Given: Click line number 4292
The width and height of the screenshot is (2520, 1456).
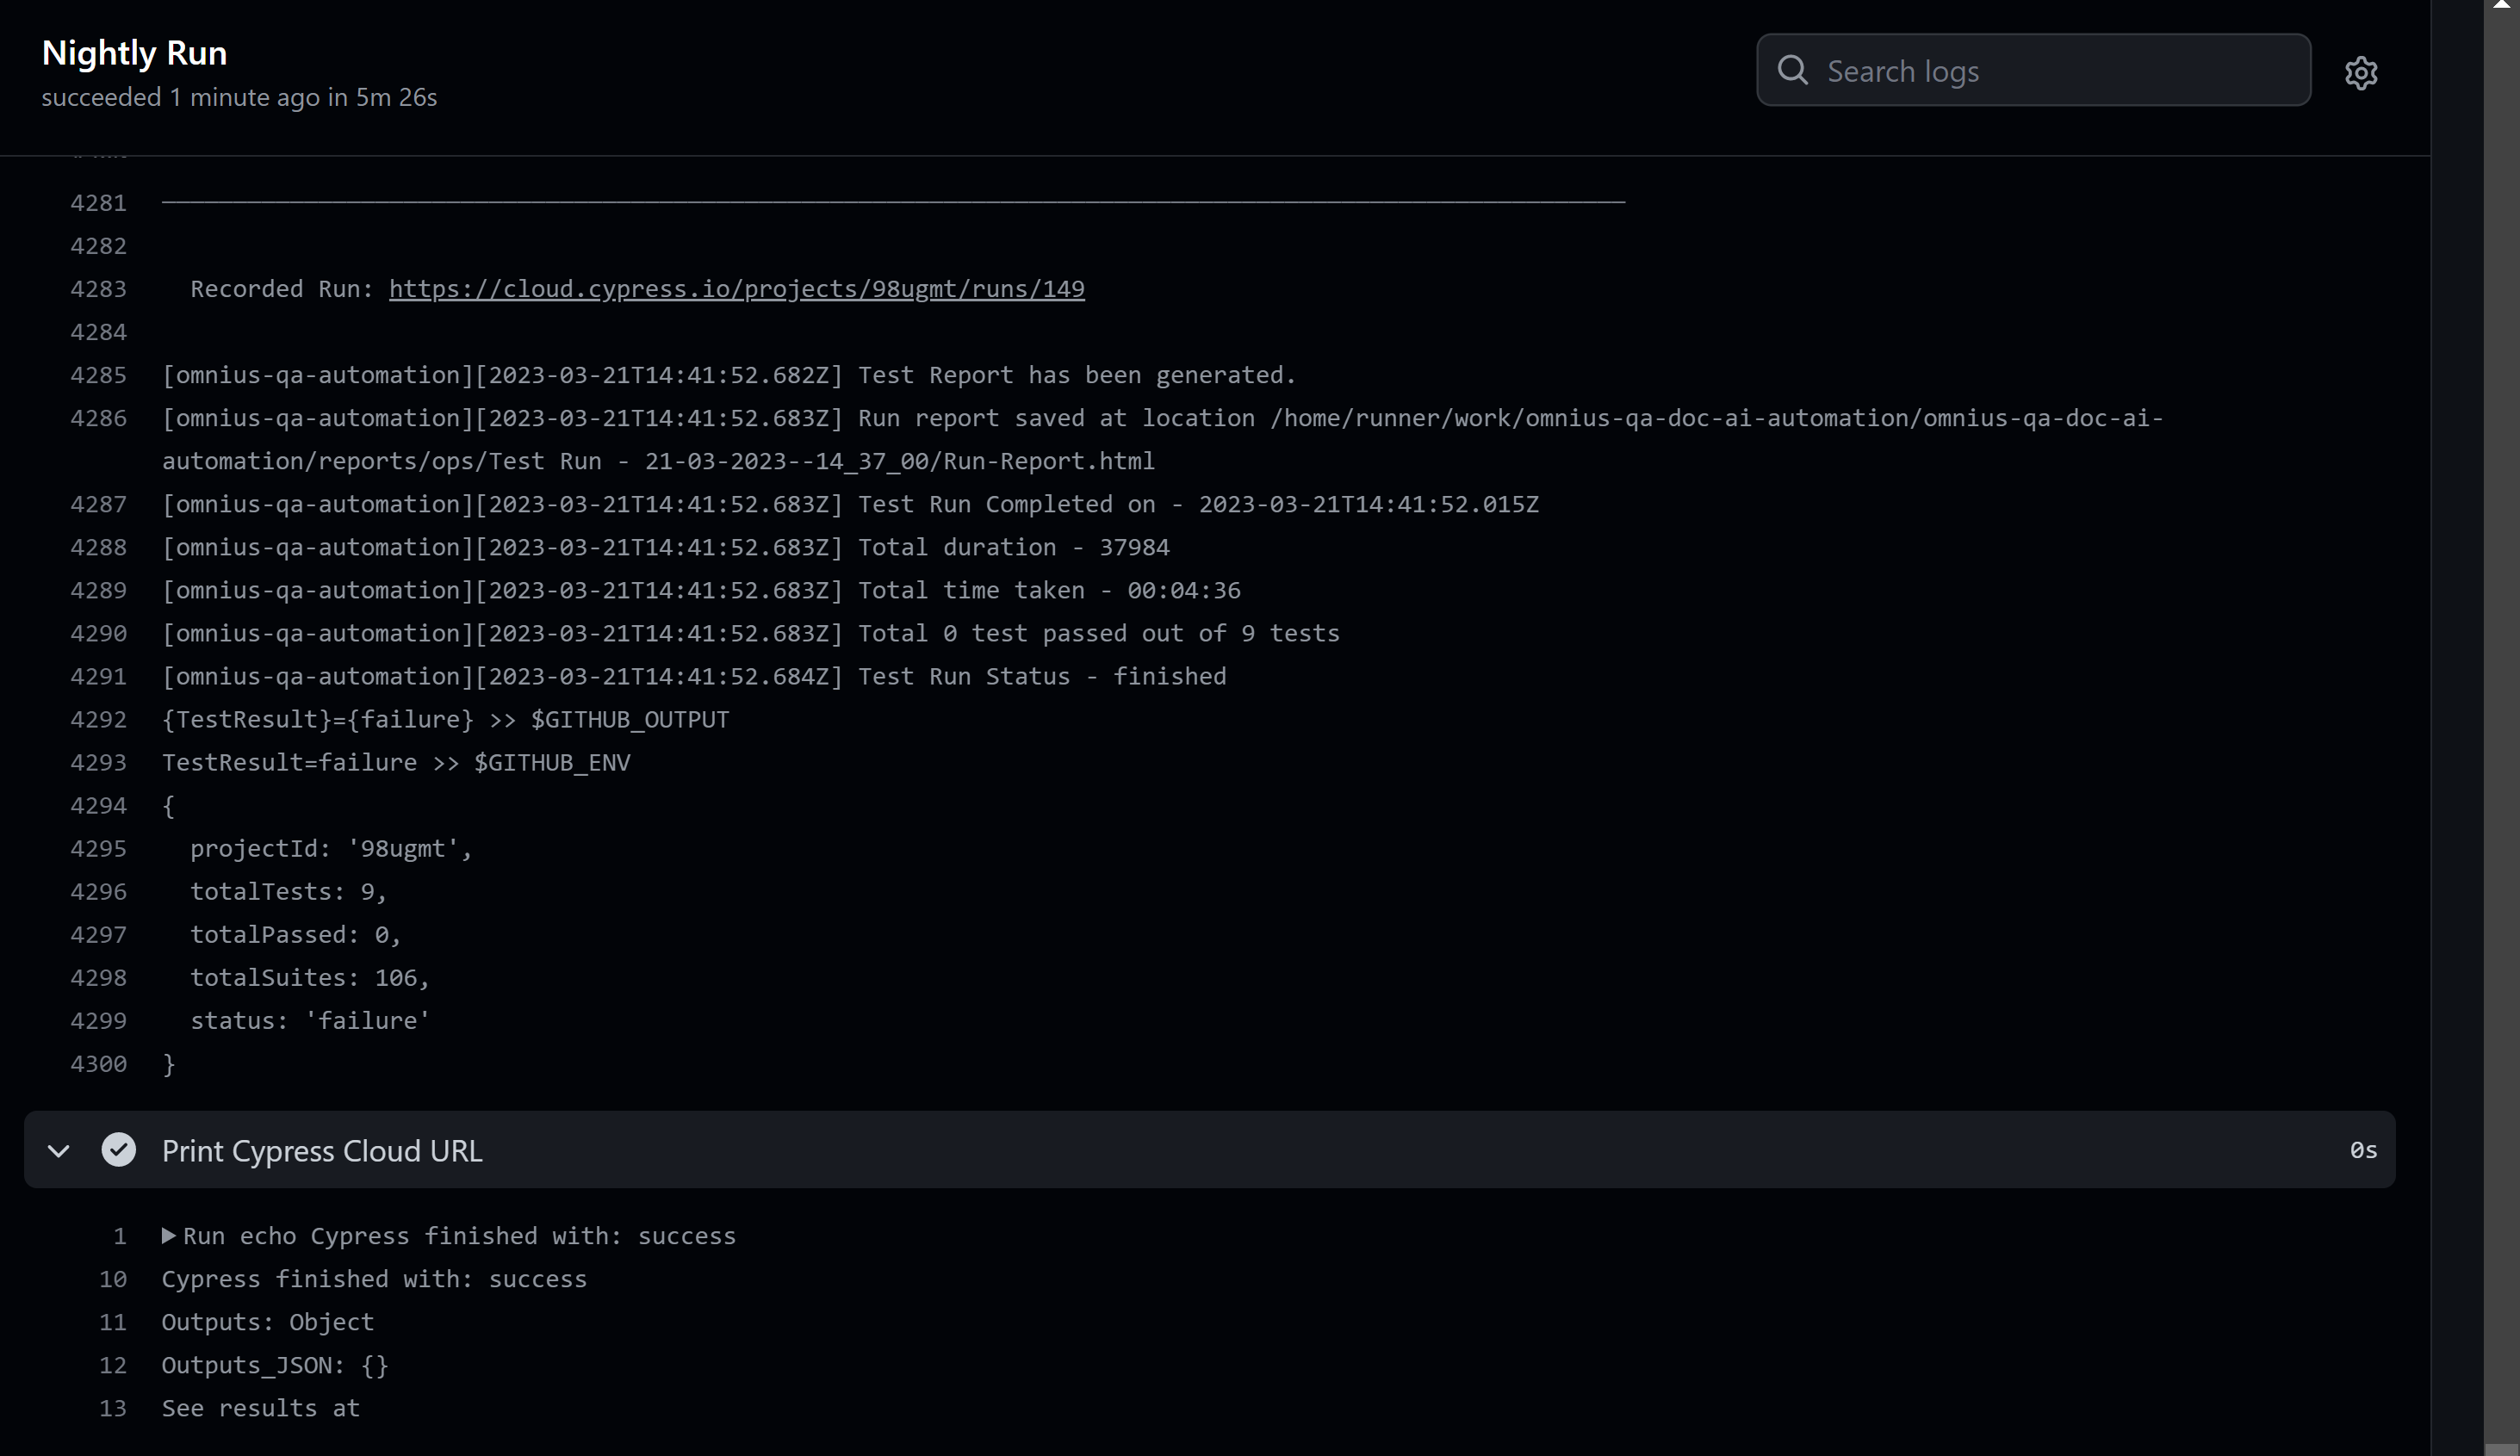Looking at the screenshot, I should (x=98, y=720).
